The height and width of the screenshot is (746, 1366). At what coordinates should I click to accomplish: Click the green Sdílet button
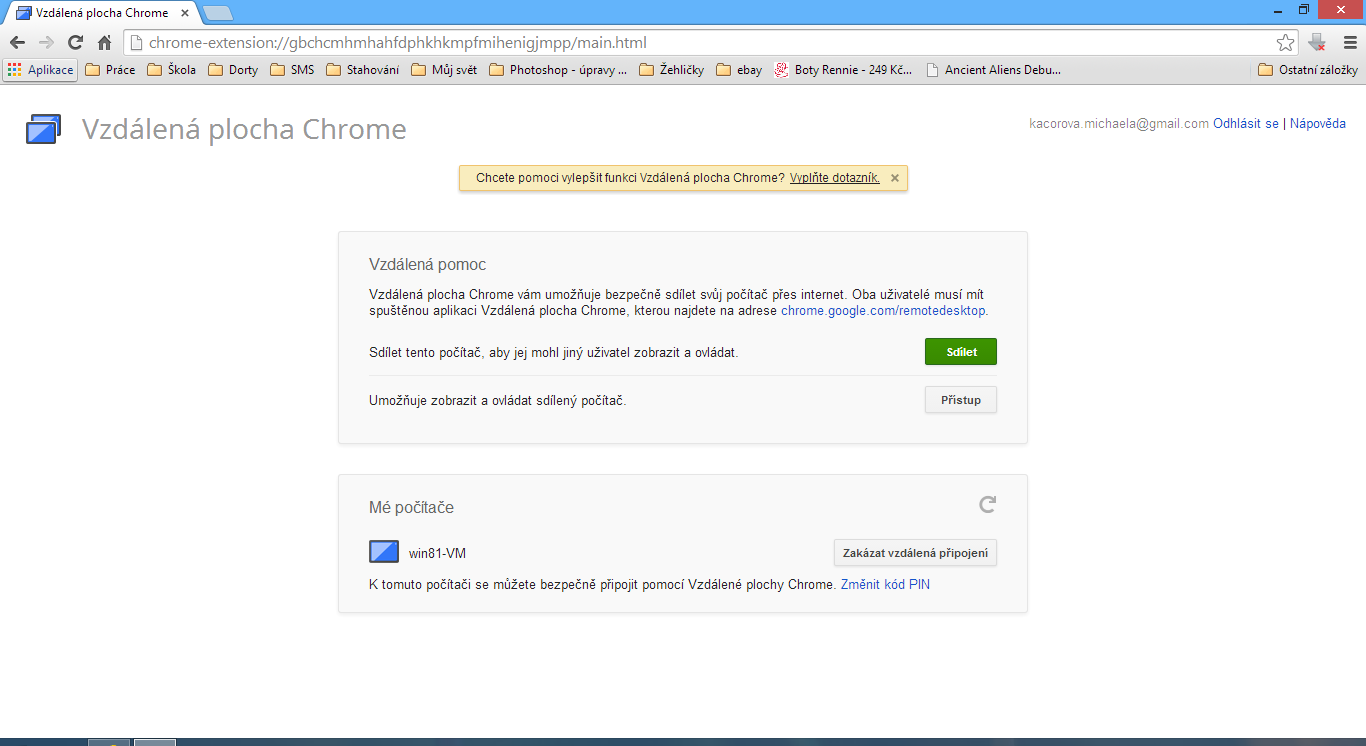point(960,351)
